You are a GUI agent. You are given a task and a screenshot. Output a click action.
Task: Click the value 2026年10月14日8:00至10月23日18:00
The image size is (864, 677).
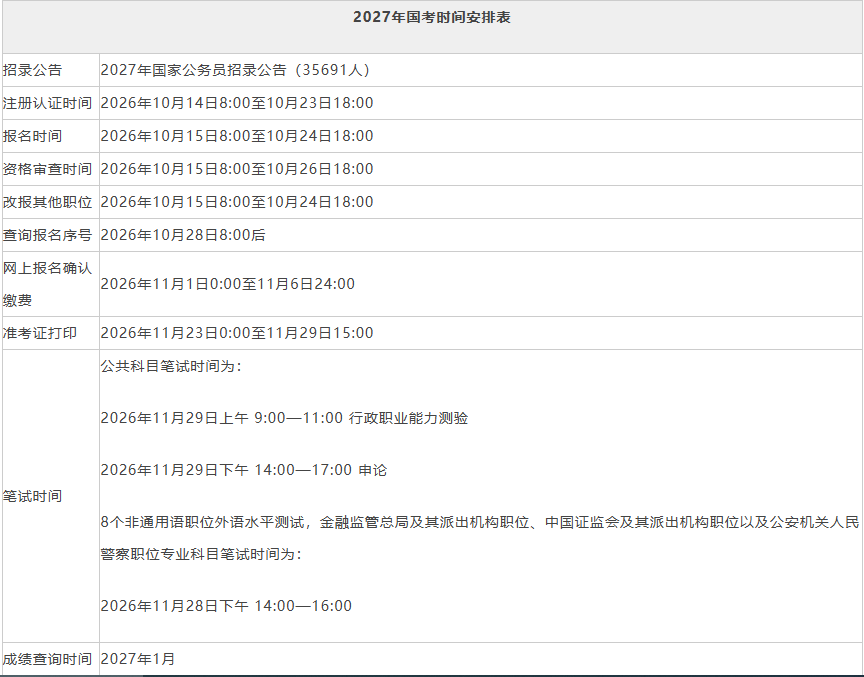point(237,103)
